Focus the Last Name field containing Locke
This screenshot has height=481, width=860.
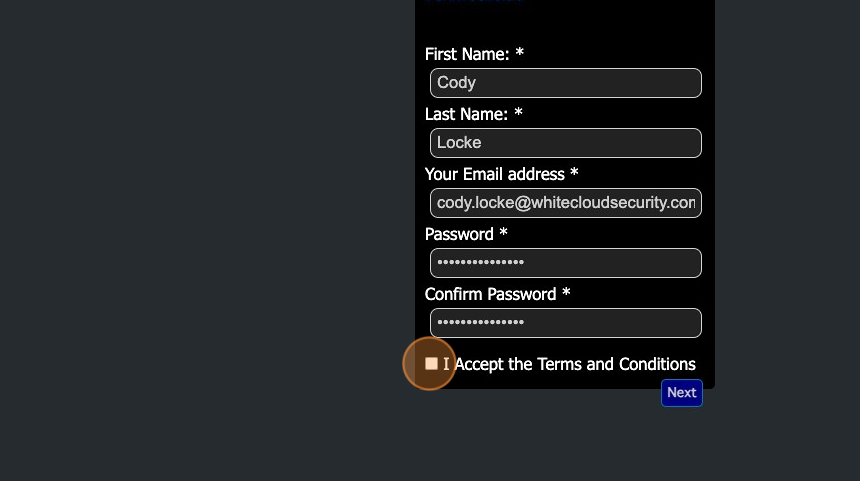pyautogui.click(x=565, y=143)
